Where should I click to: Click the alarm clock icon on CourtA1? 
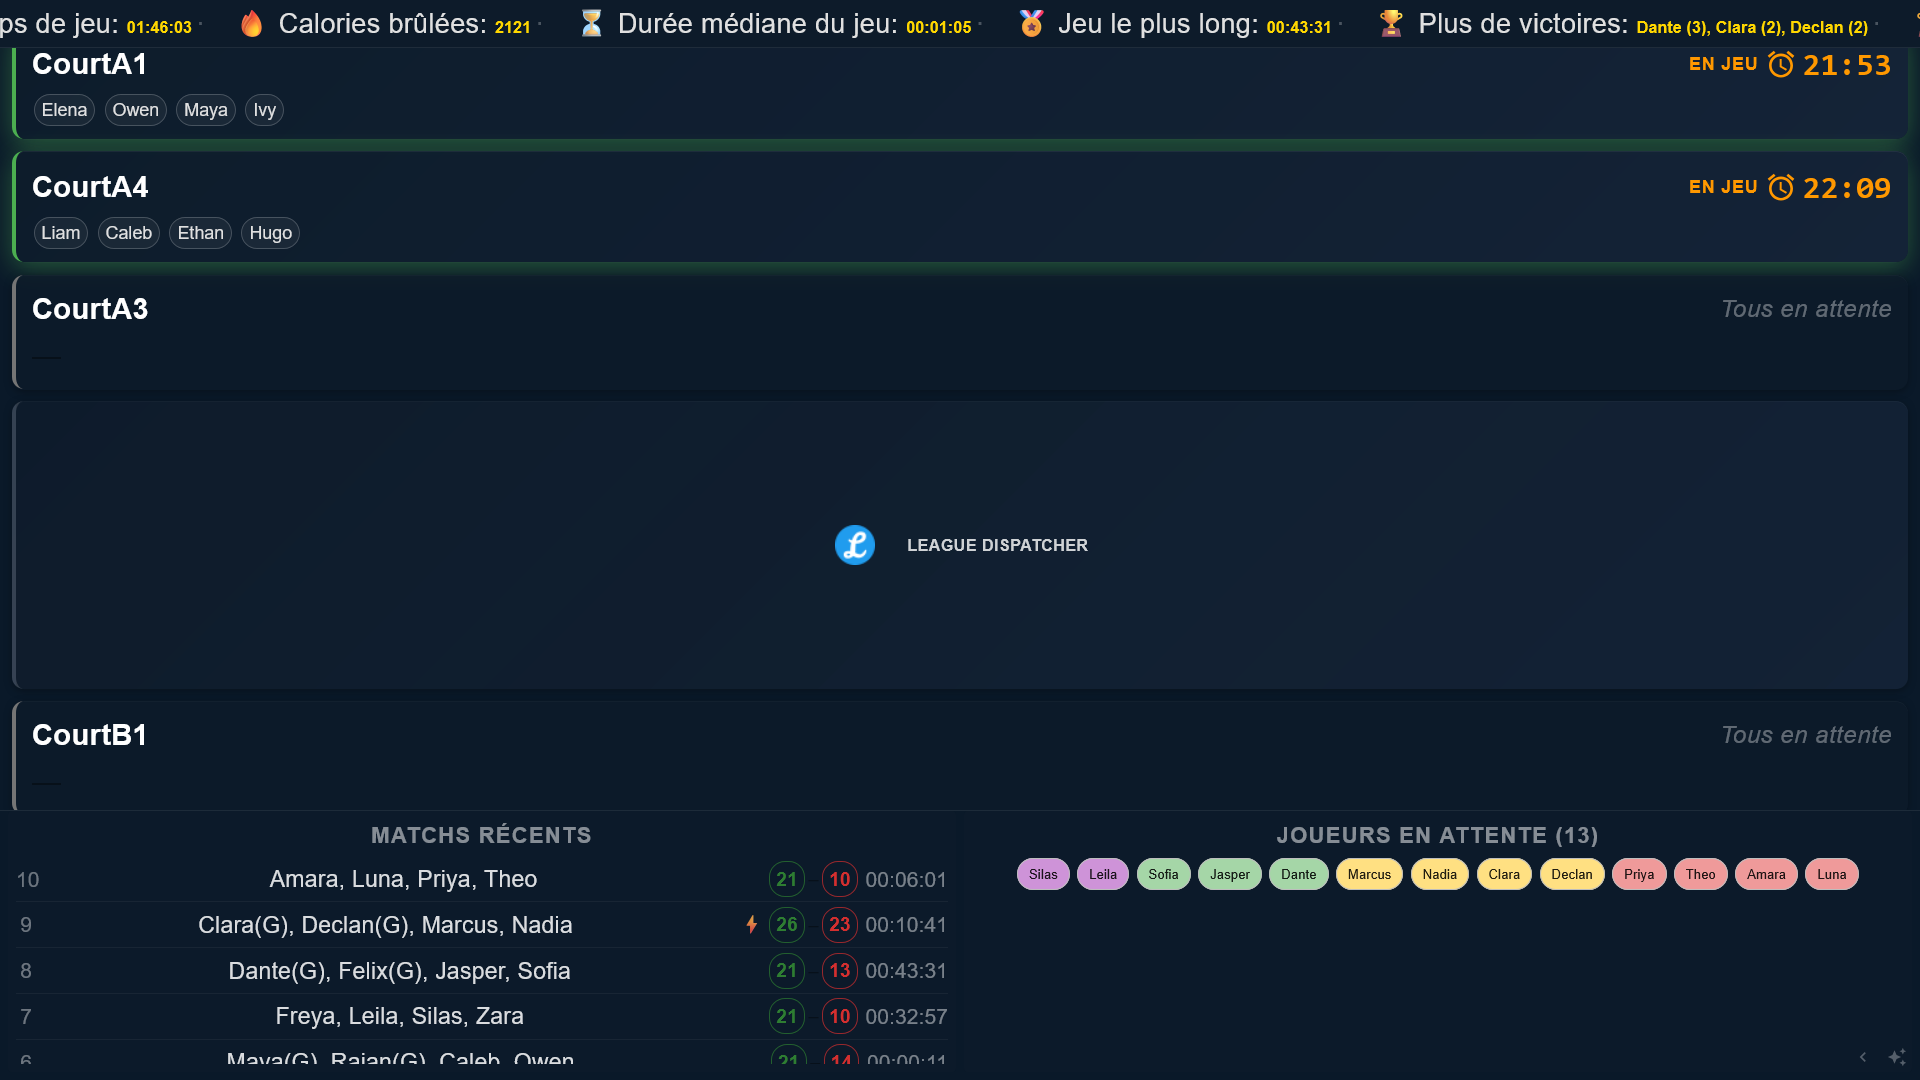1781,65
